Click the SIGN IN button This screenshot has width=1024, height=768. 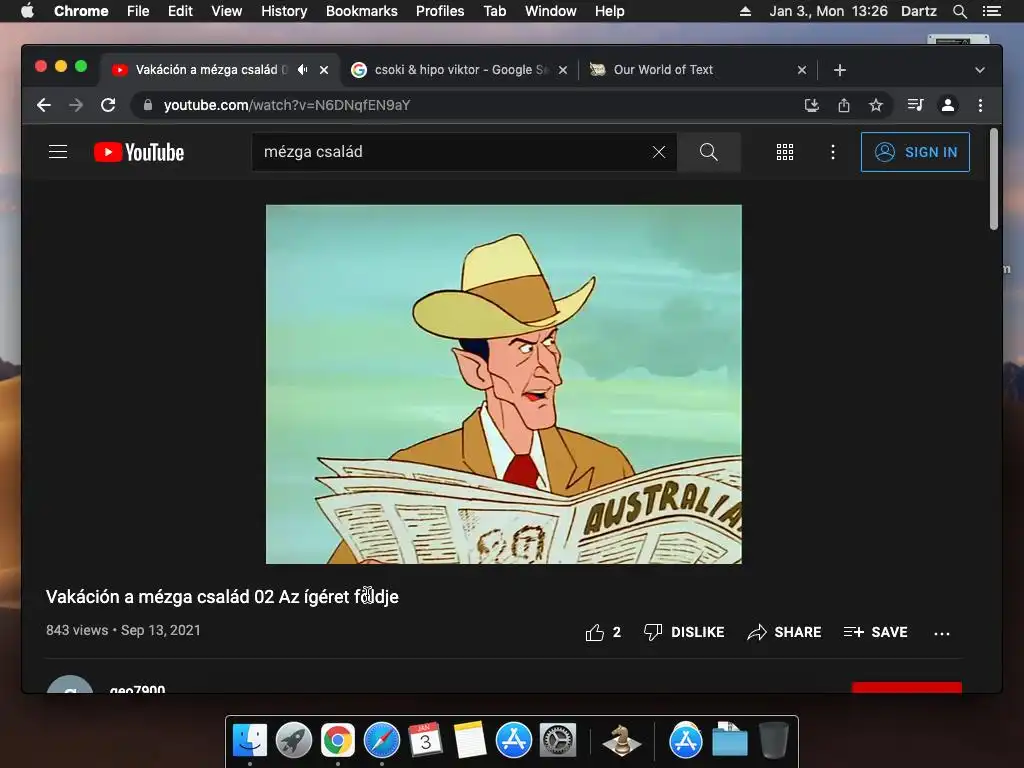(x=915, y=152)
